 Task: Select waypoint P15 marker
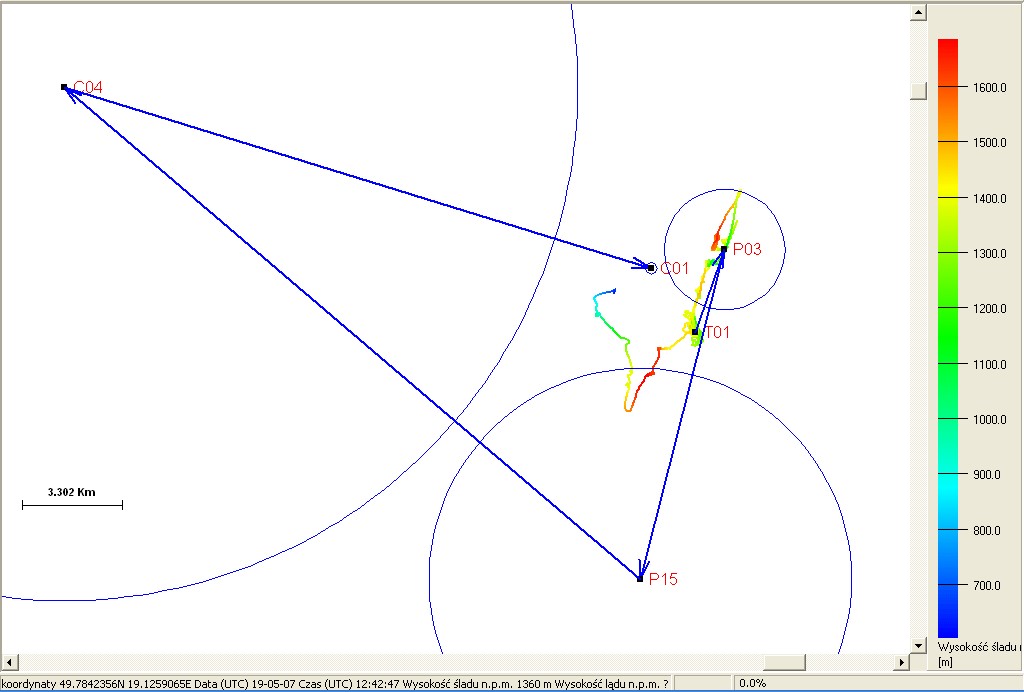640,579
